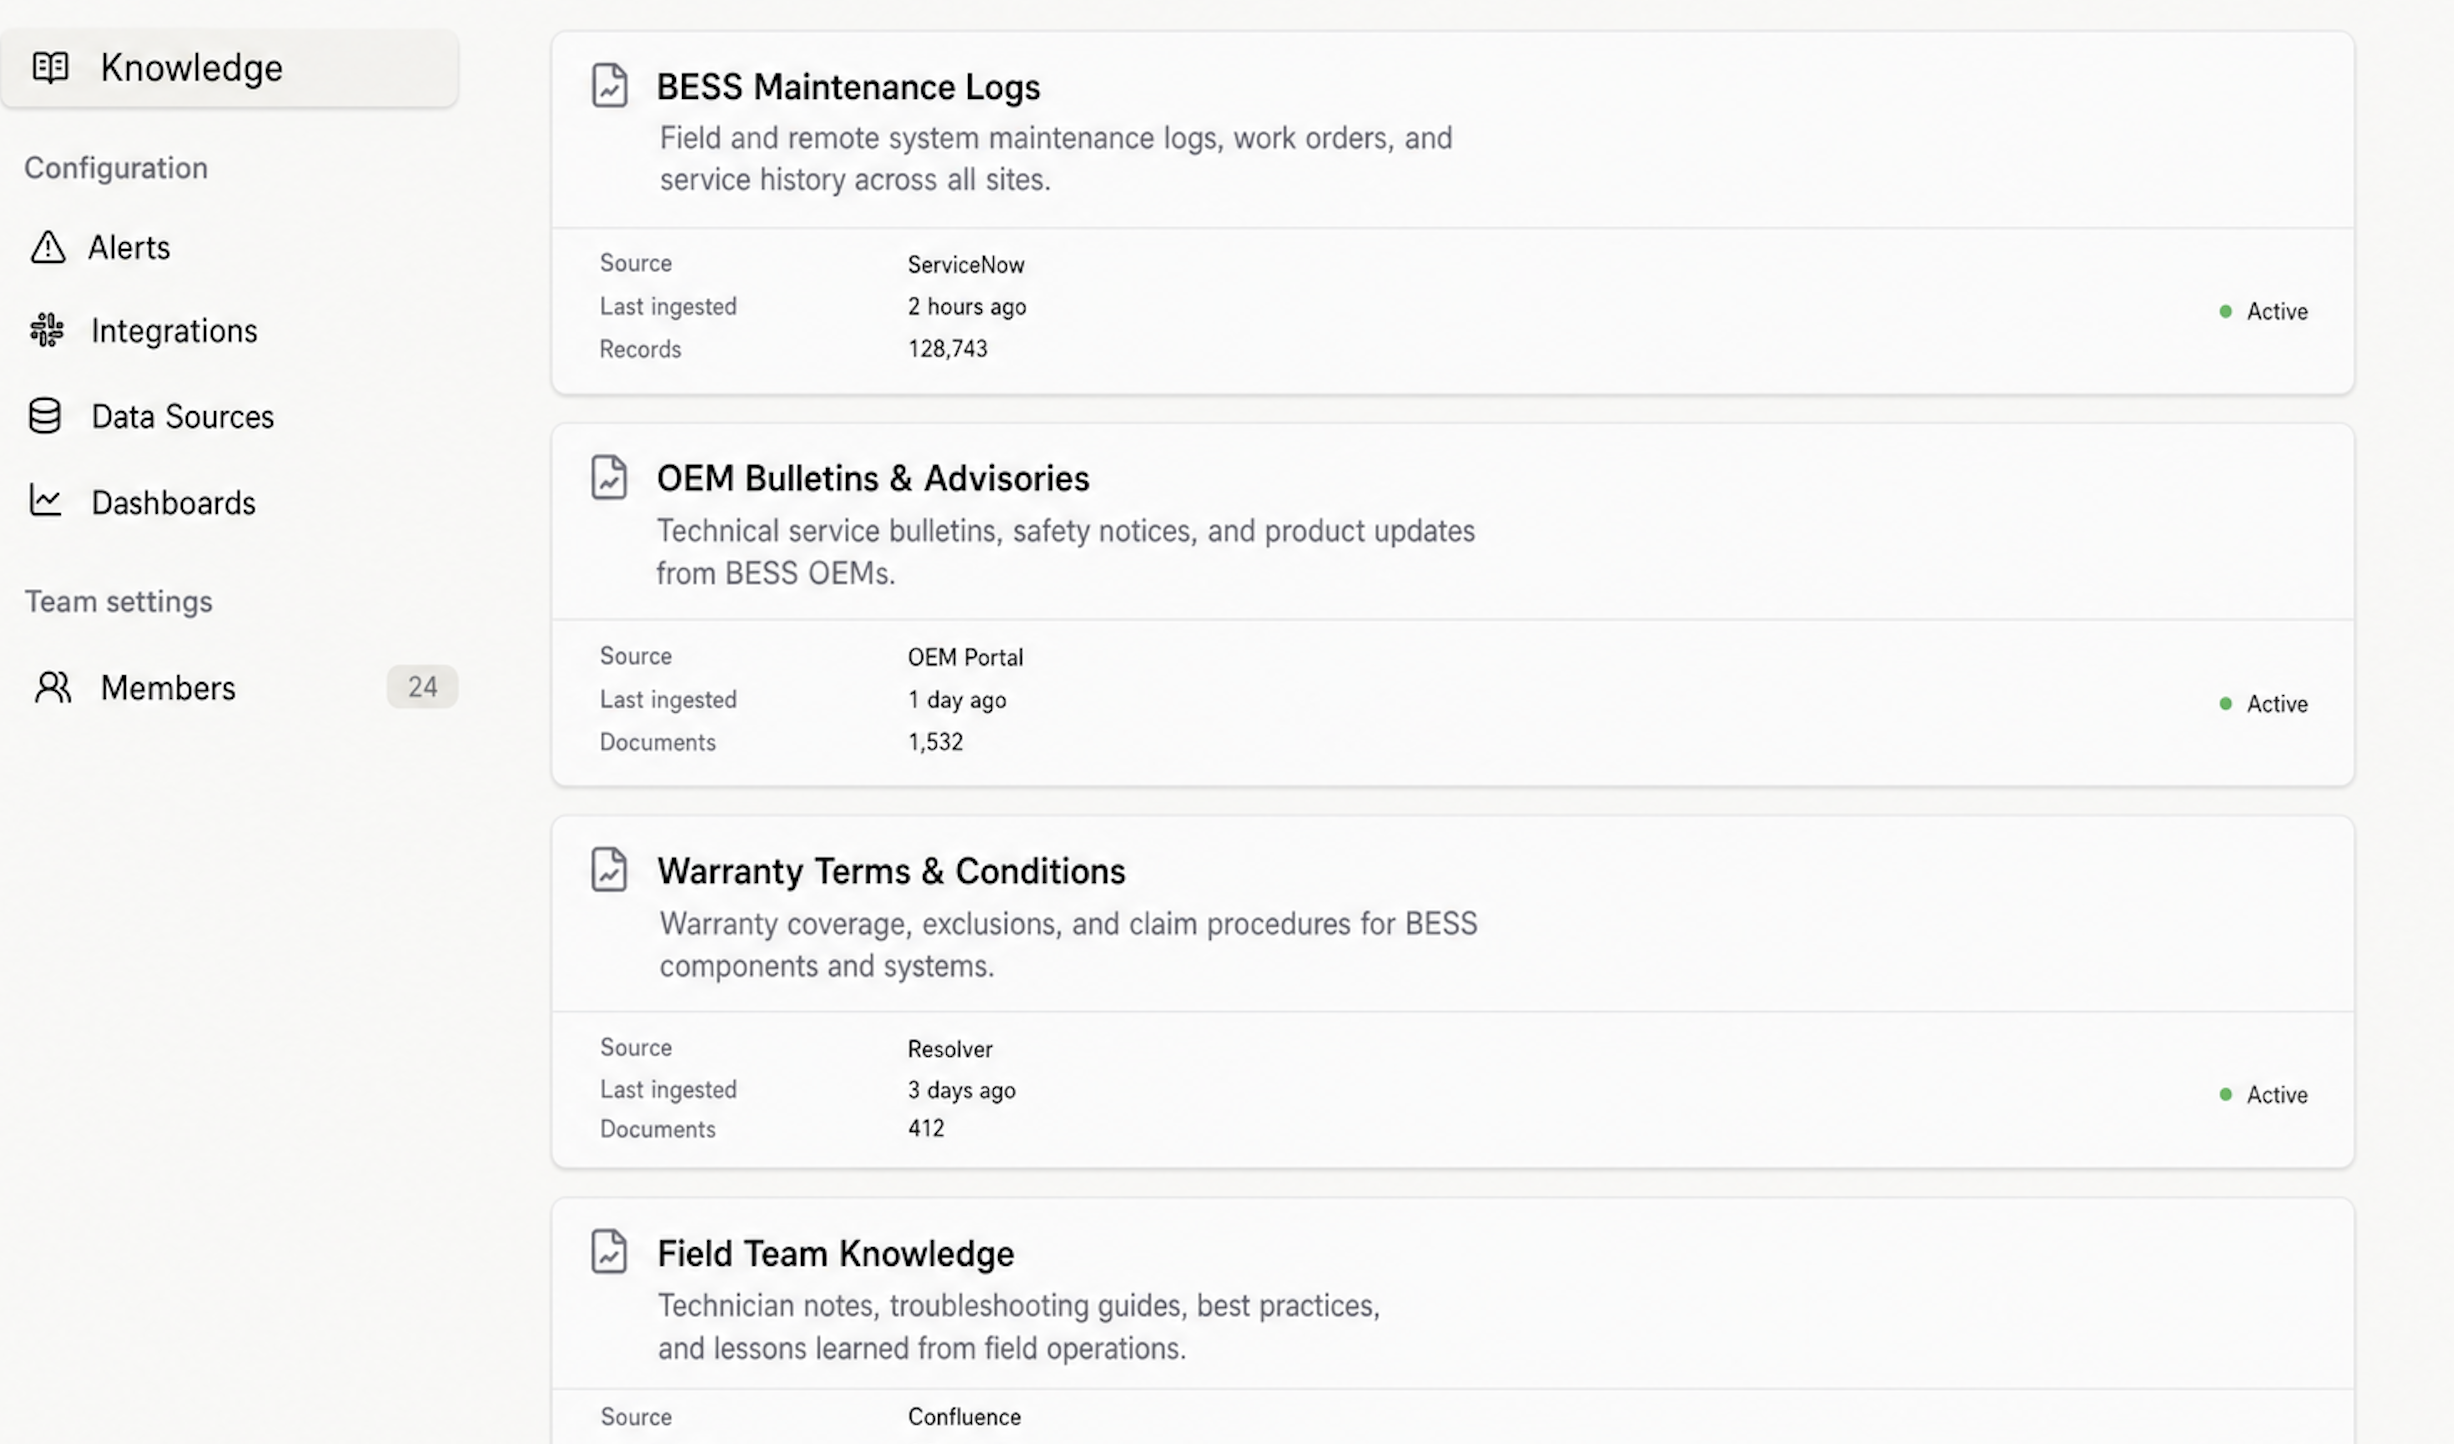
Task: Open the Members list showing 24 members
Action: [168, 687]
